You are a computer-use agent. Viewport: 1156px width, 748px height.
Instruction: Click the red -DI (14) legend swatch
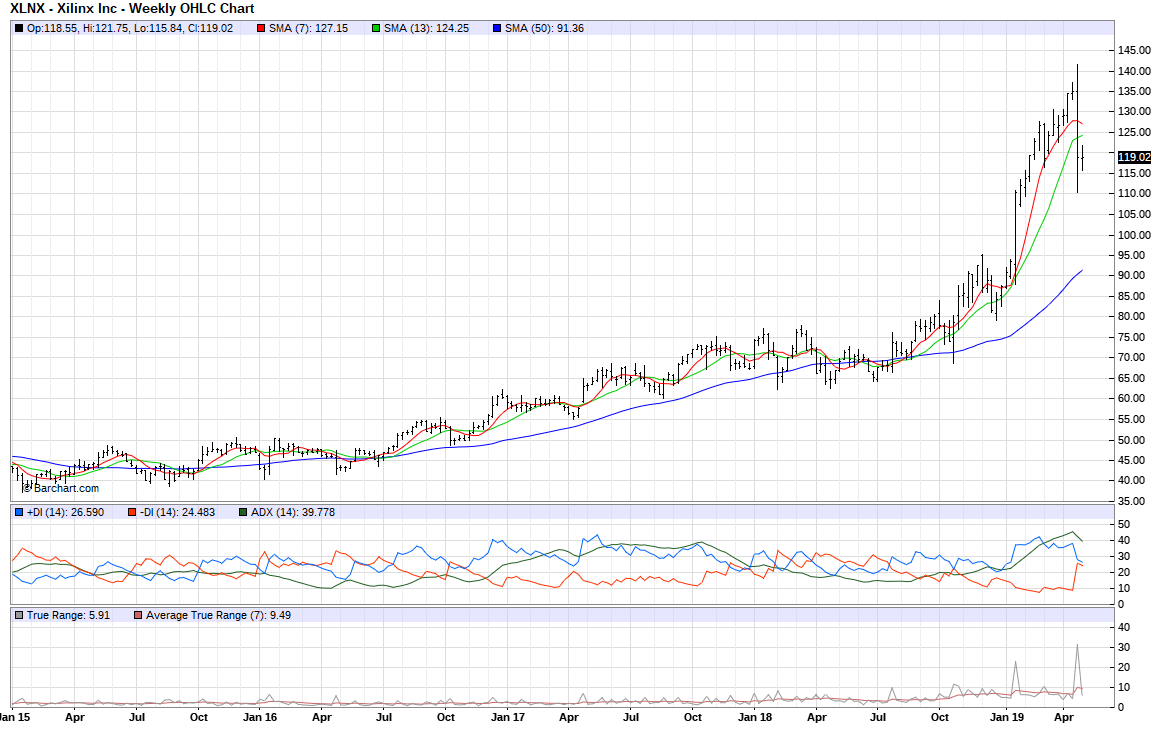(x=131, y=512)
